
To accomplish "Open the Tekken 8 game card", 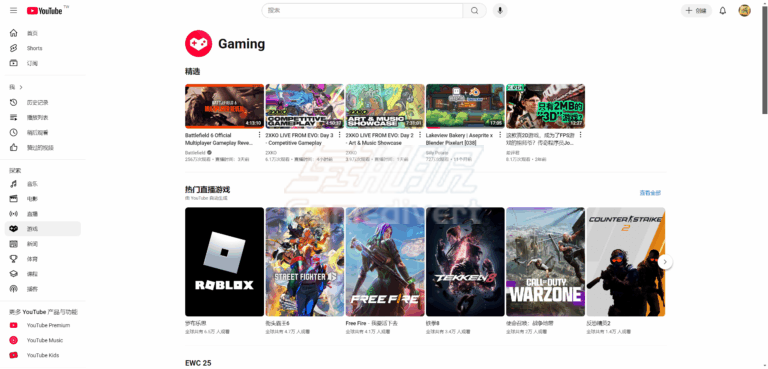I will tap(465, 262).
